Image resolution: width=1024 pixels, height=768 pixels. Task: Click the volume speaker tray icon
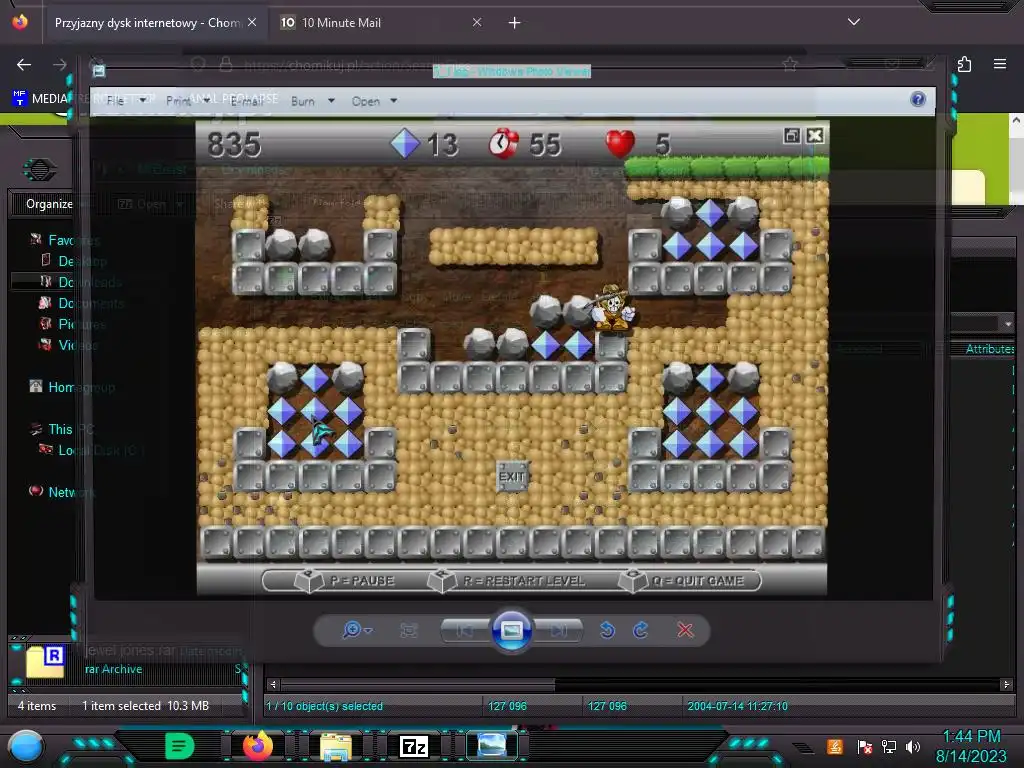coord(913,746)
